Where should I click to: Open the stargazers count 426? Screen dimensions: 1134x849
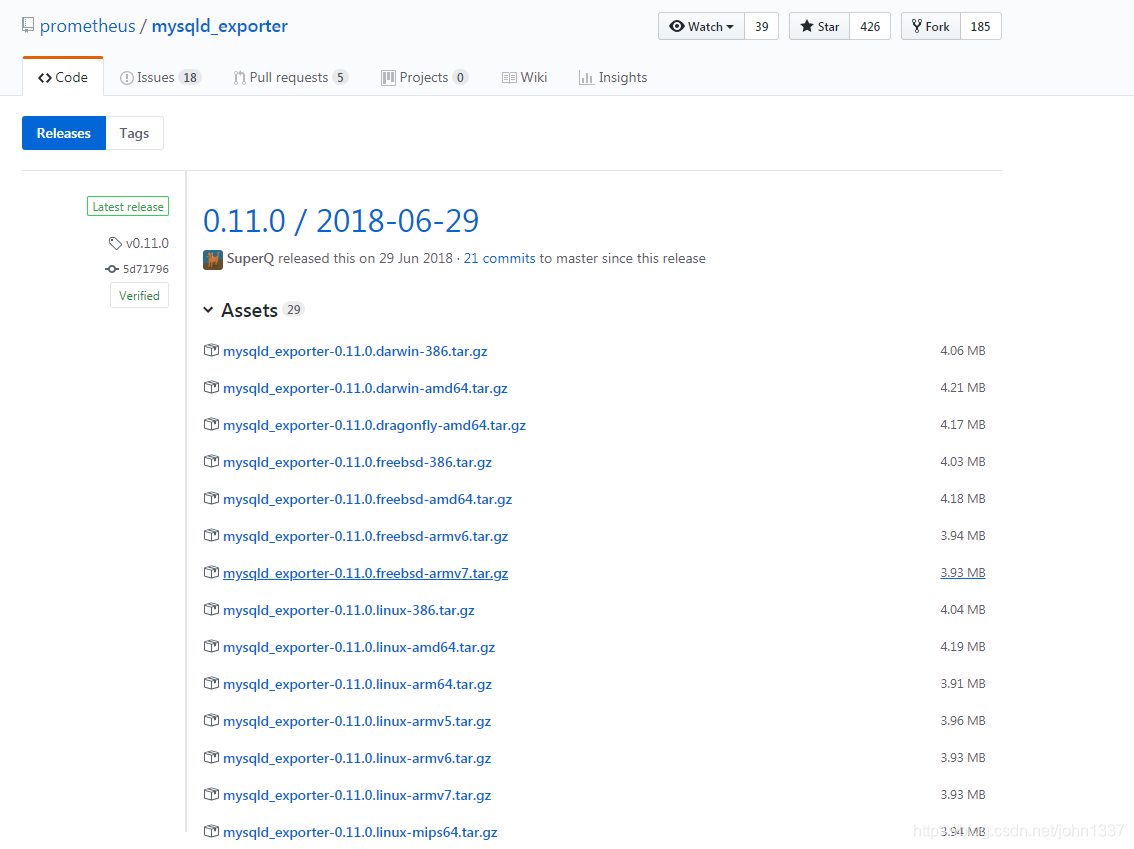point(870,26)
